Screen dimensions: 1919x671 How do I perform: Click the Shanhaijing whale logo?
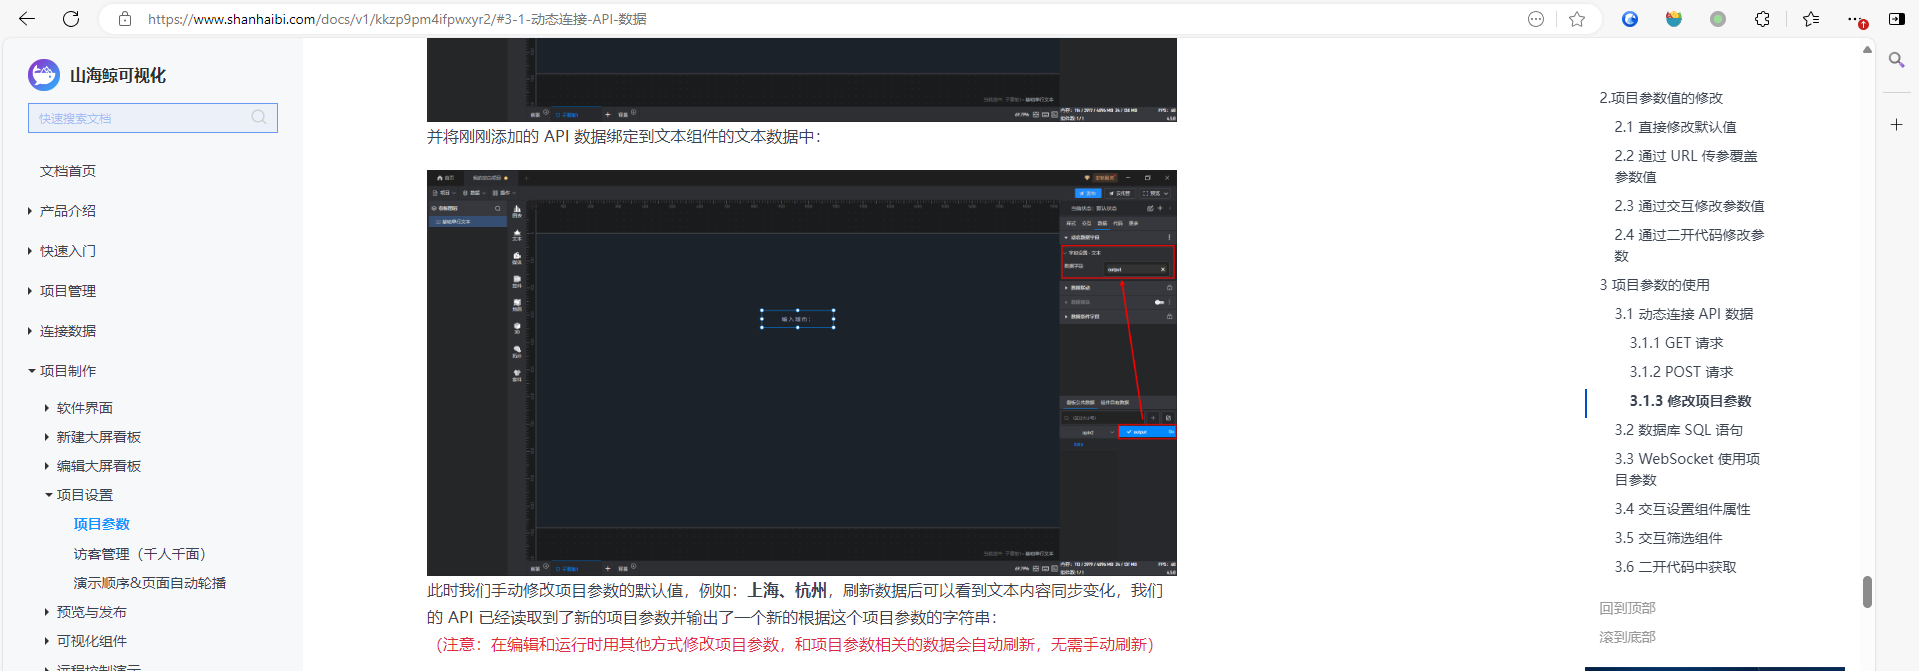coord(44,75)
